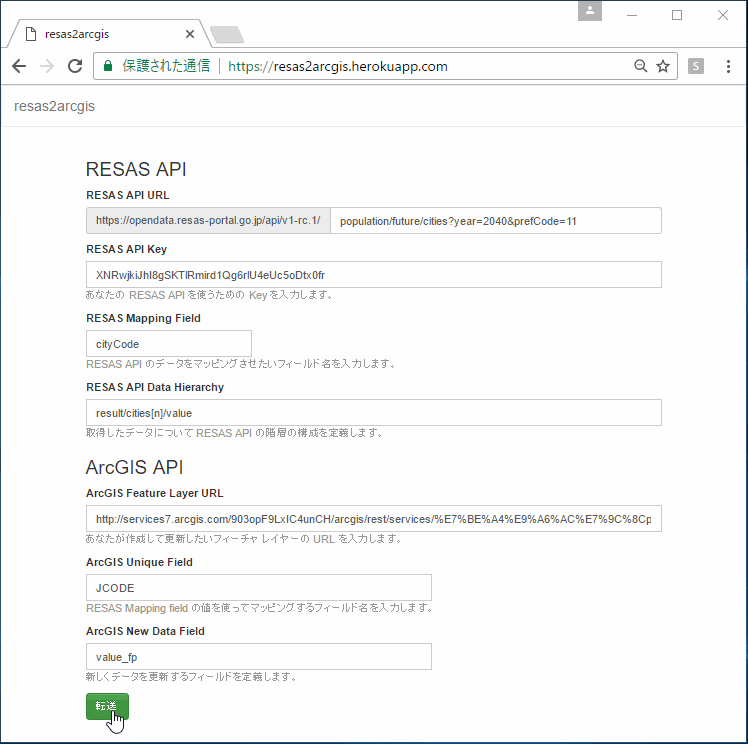Click the green secure lock icon

[108, 66]
